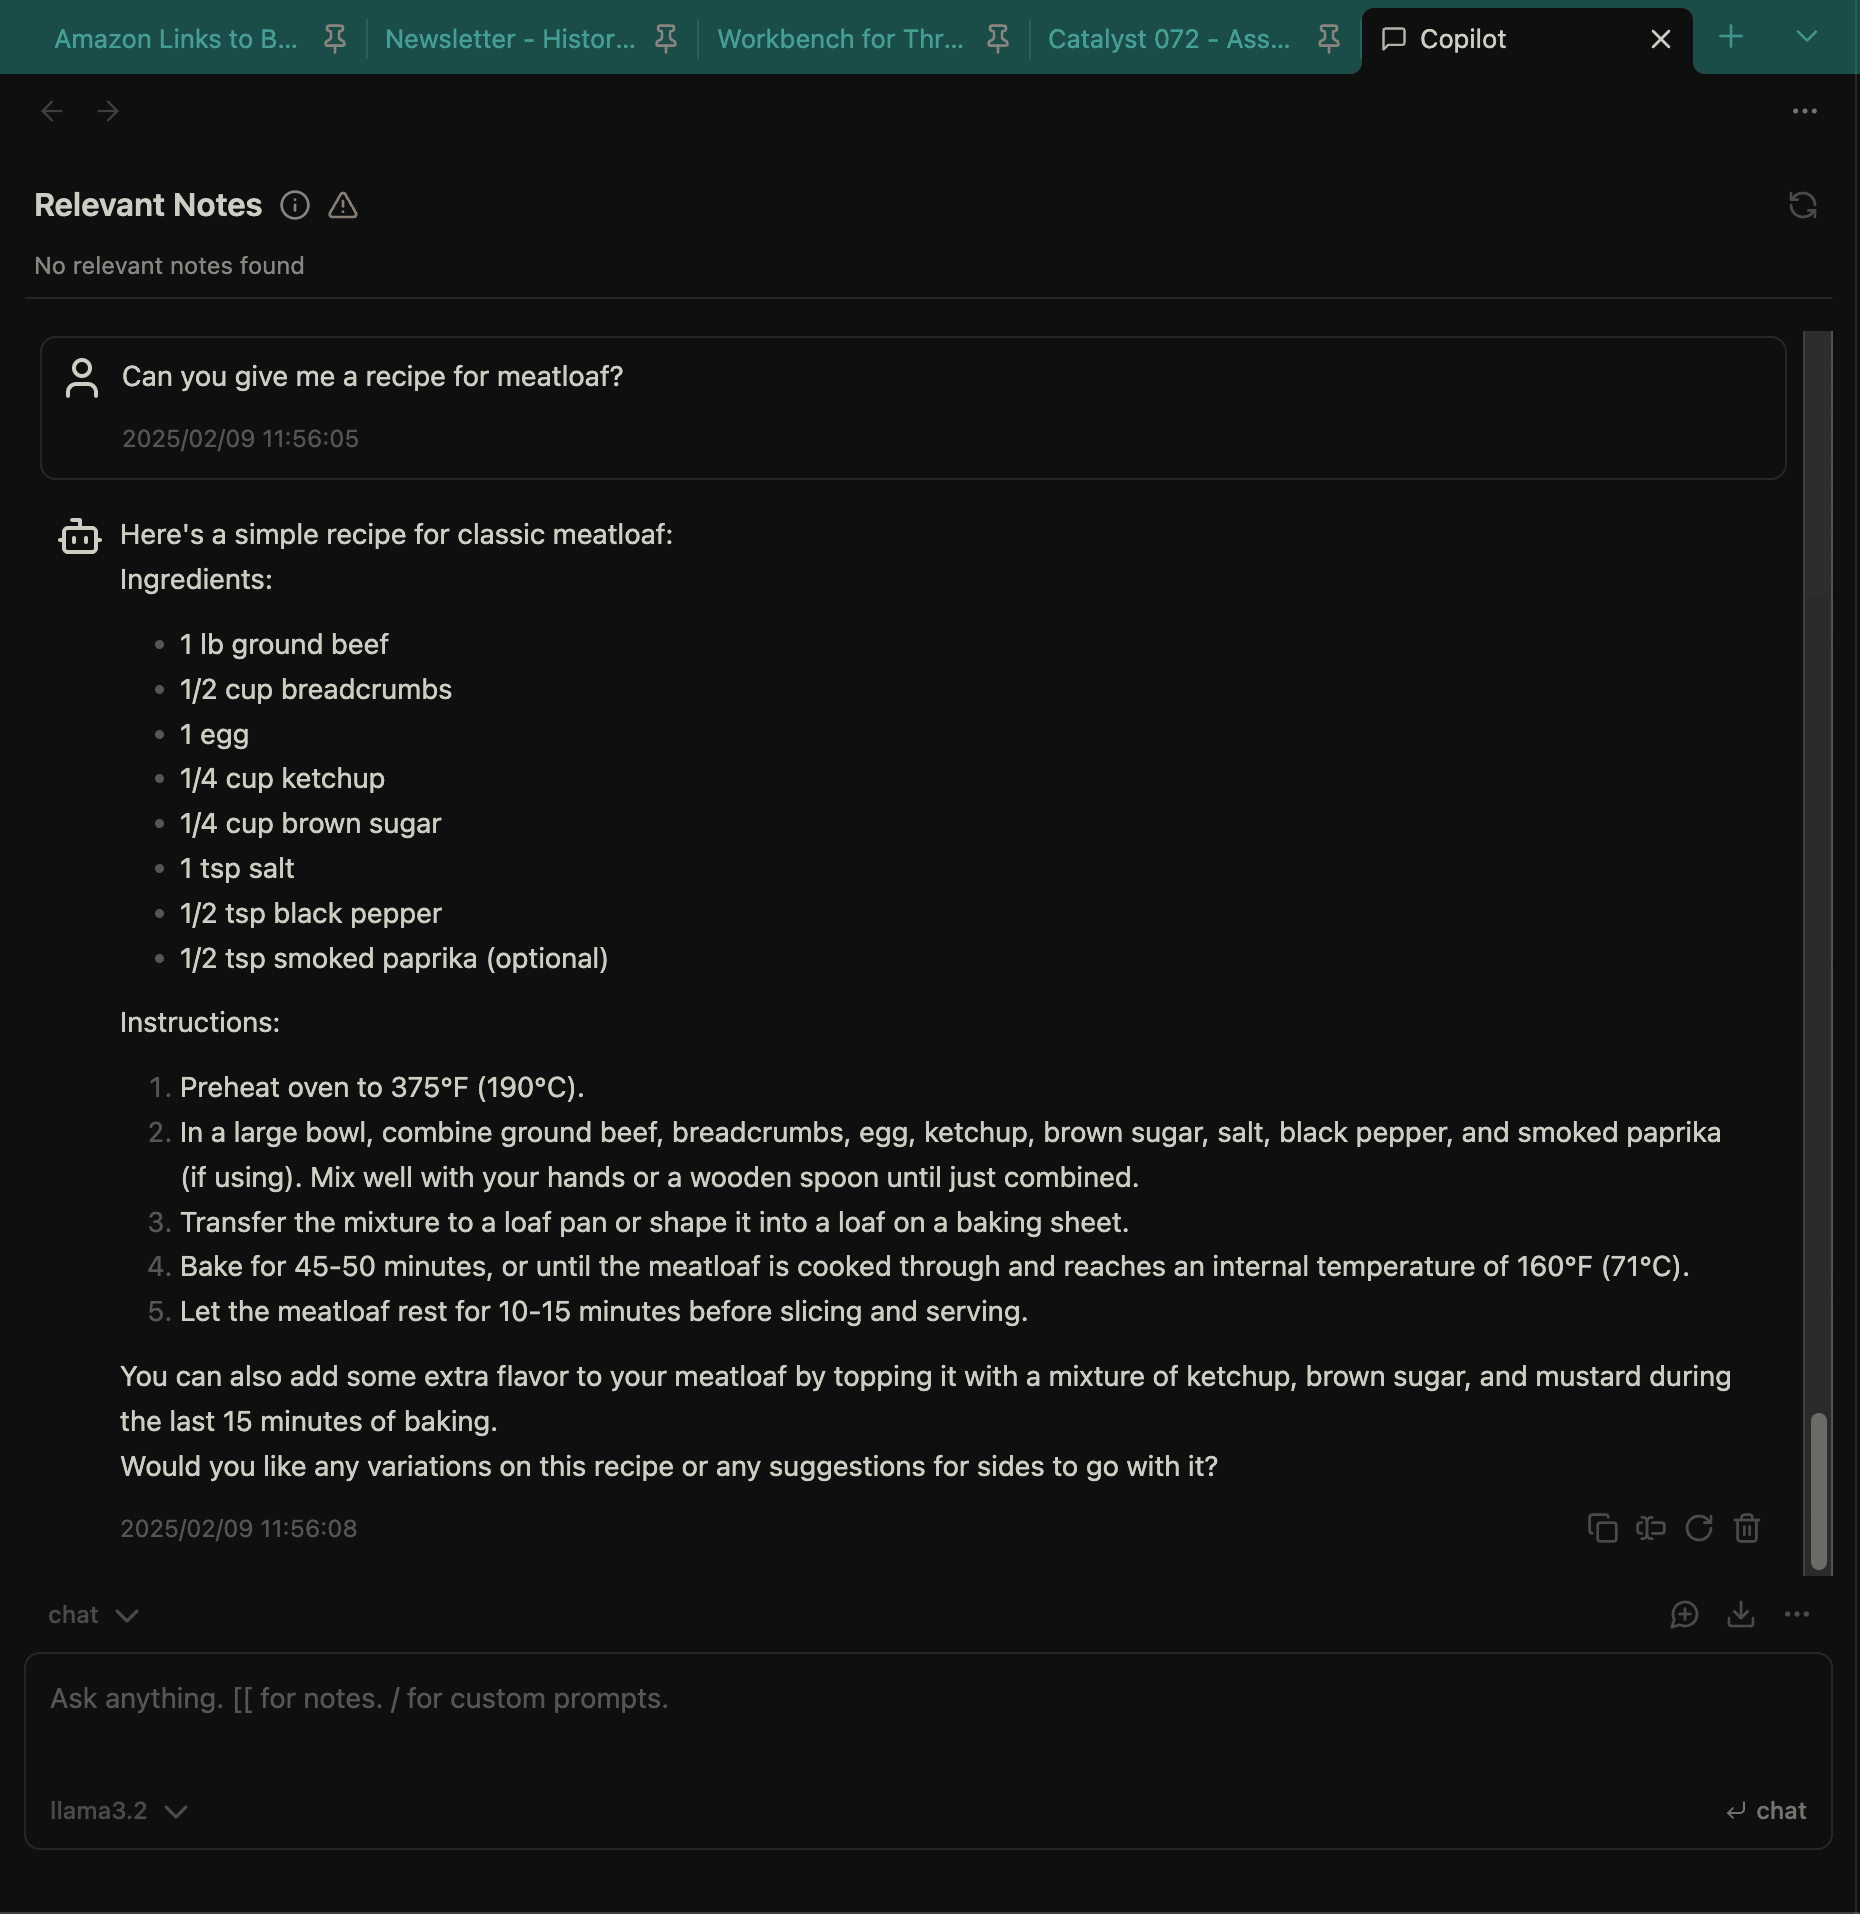Click the Relevant Notes info icon
The image size is (1860, 1914).
(x=295, y=205)
